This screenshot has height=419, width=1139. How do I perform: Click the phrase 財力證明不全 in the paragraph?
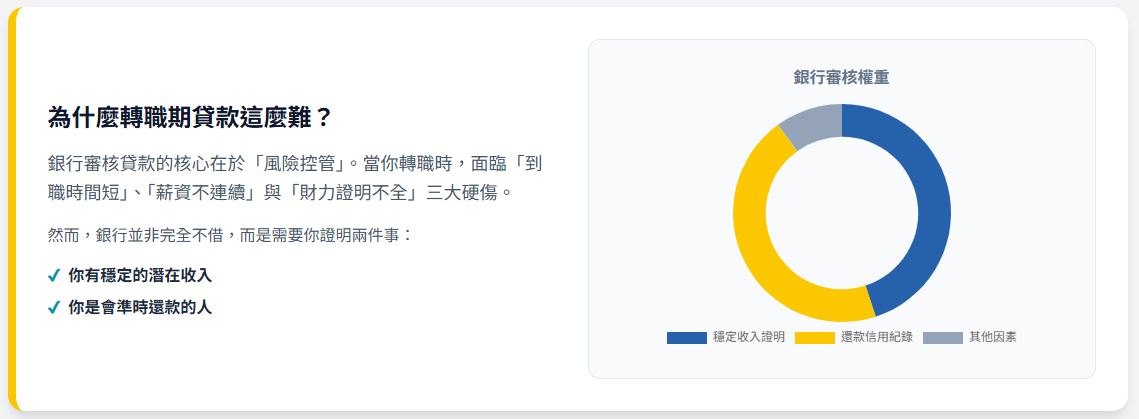[353, 192]
